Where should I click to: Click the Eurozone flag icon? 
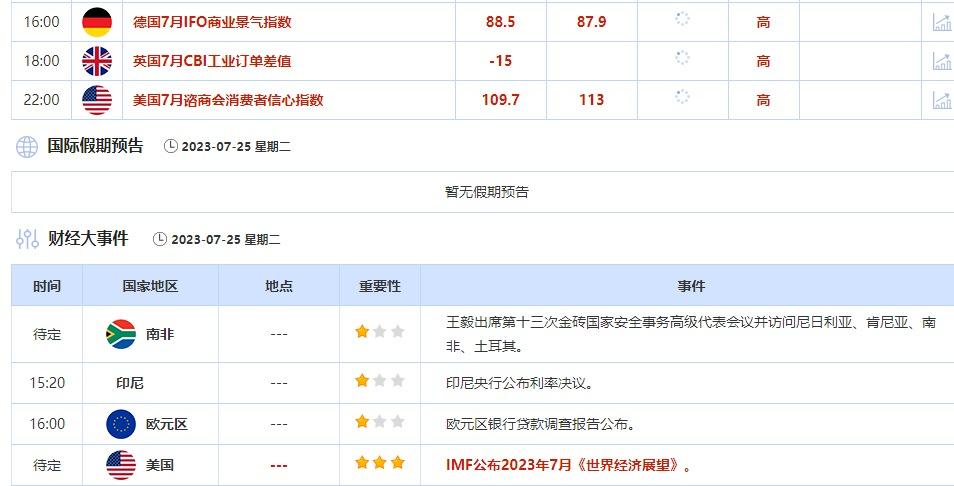pyautogui.click(x=121, y=424)
